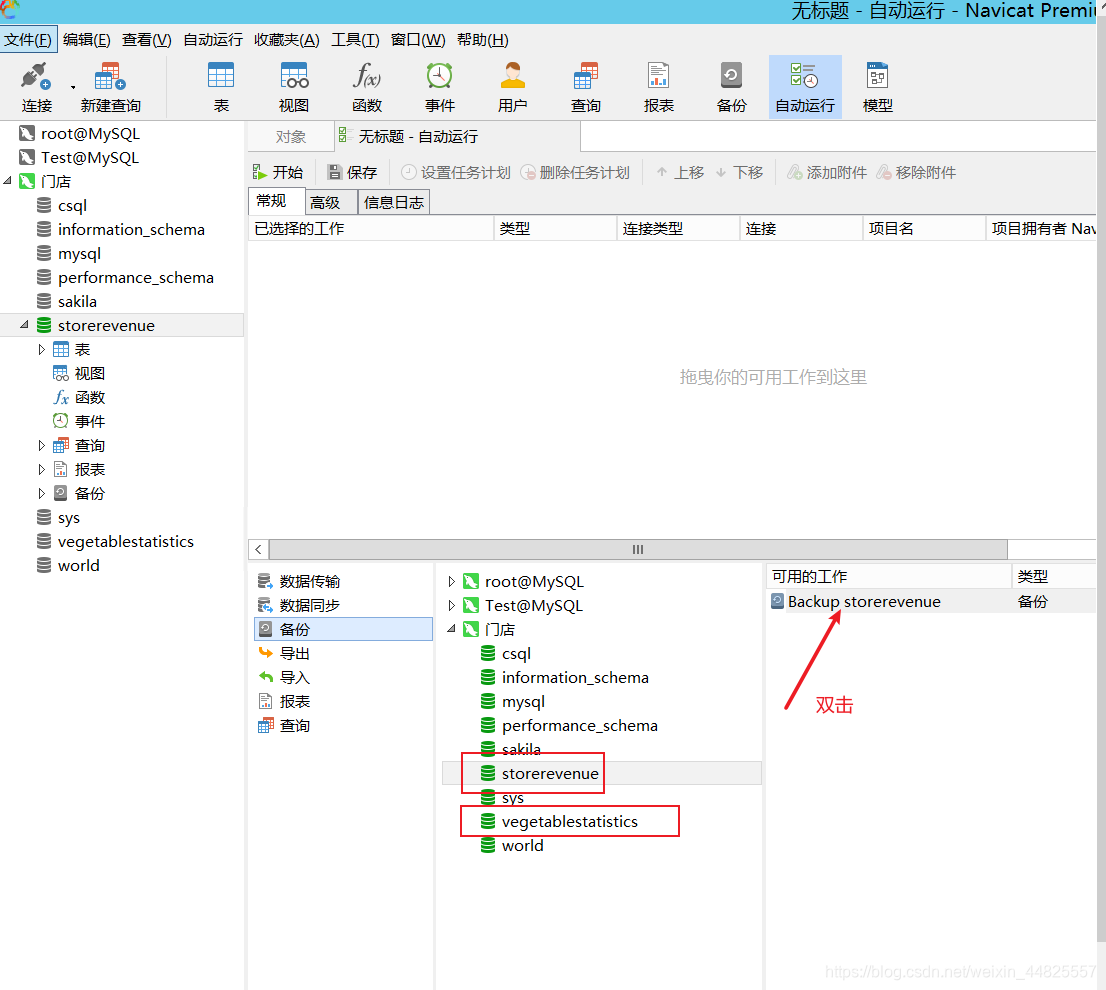This screenshot has height=990, width=1106.
Task: Open the View (查看) menu
Action: click(147, 39)
